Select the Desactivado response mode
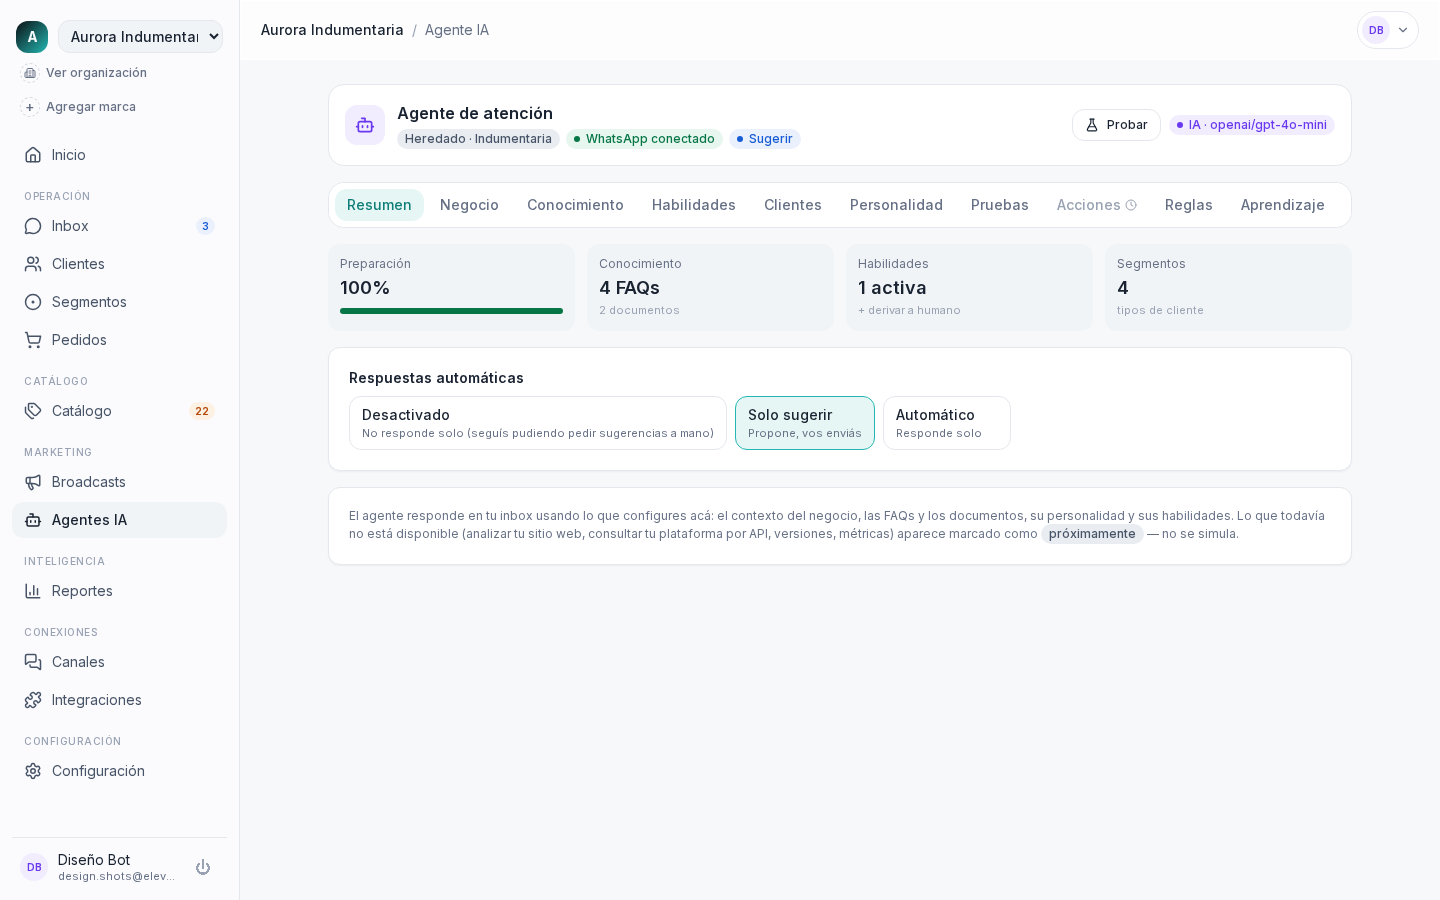 [538, 423]
